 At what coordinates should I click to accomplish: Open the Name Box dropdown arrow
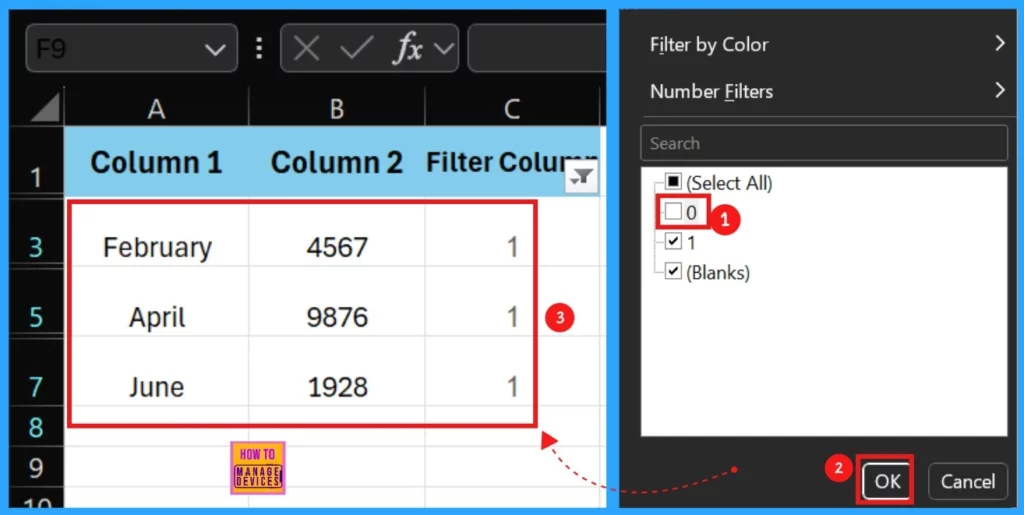216,49
